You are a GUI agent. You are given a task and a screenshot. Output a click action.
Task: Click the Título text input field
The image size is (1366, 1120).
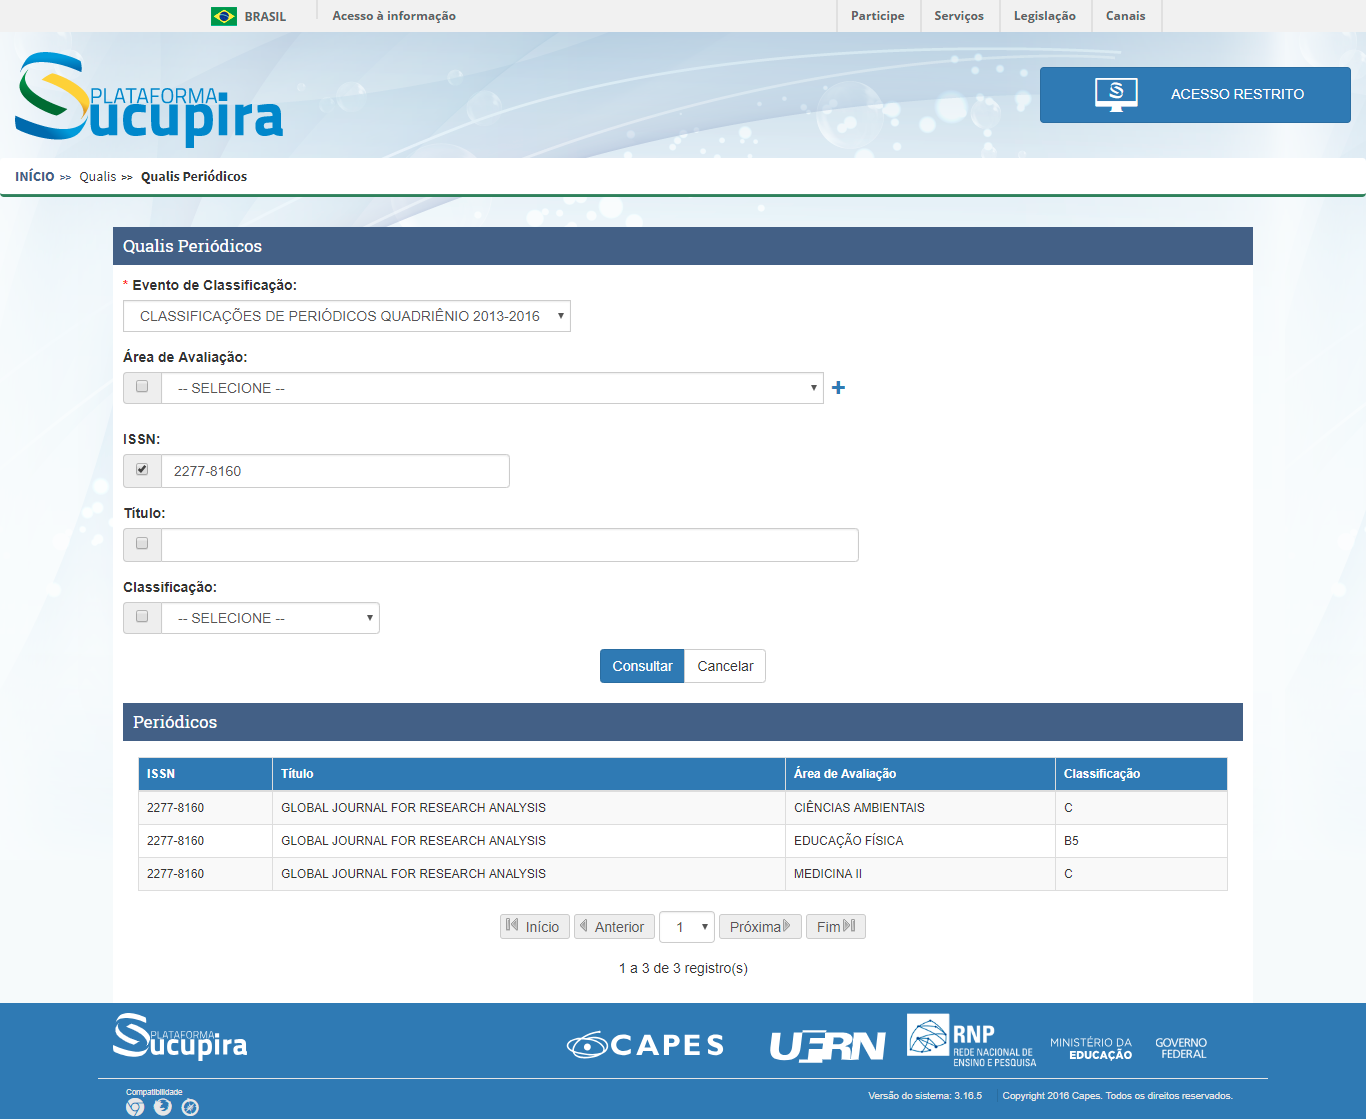[509, 545]
